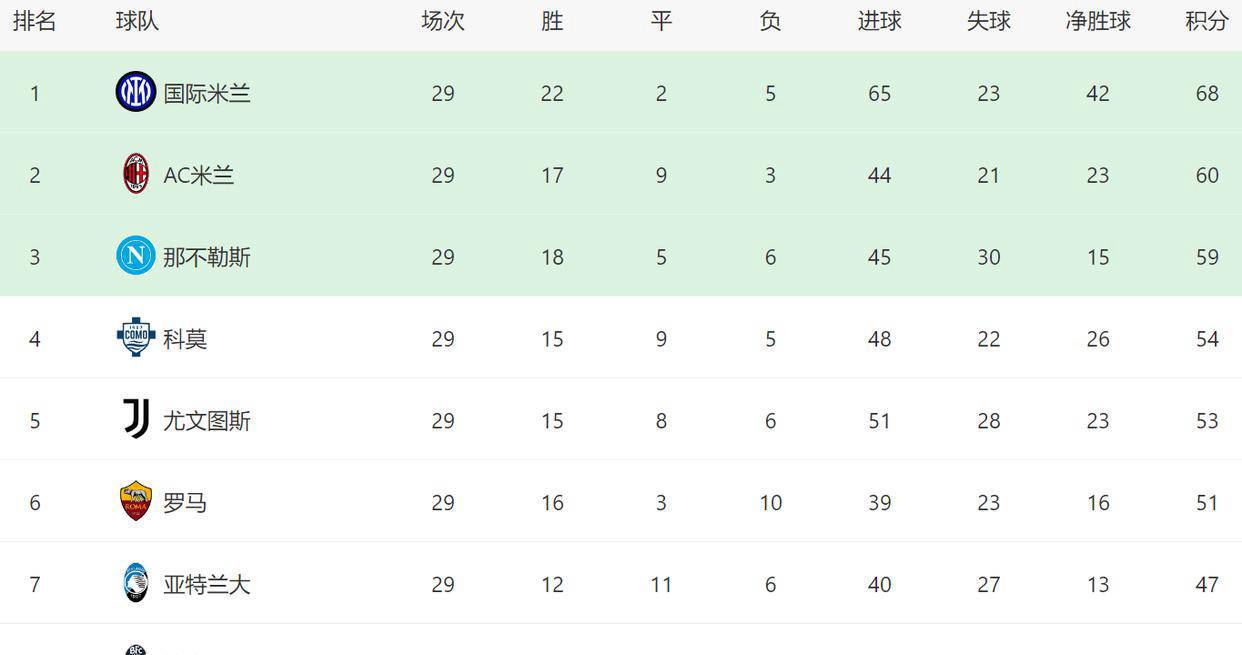This screenshot has width=1242, height=655.
Task: Click the Roma club crest
Action: coord(136,501)
